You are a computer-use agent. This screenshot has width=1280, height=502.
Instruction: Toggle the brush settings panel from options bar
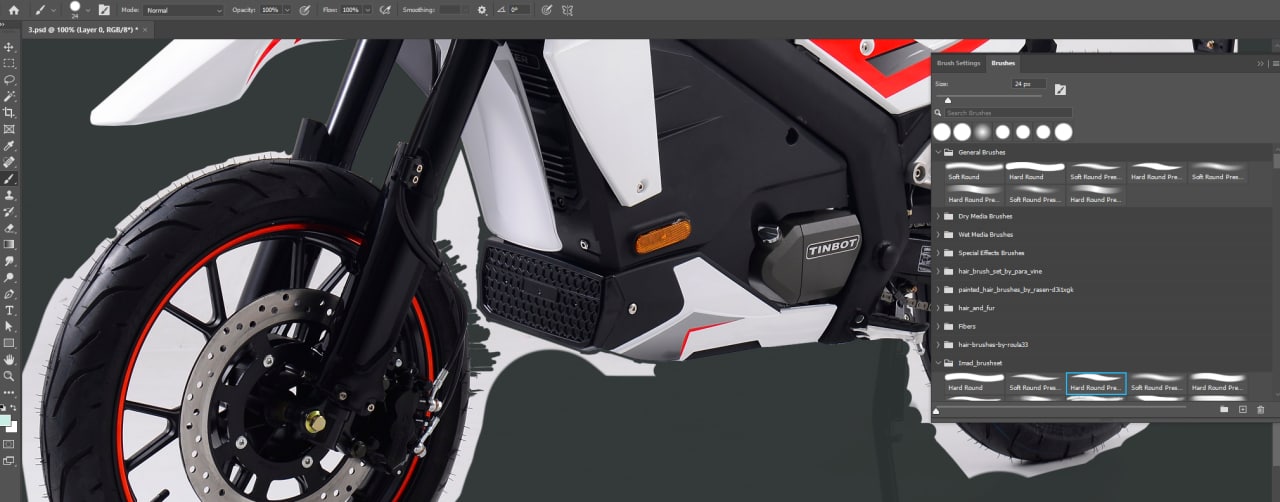(x=103, y=9)
